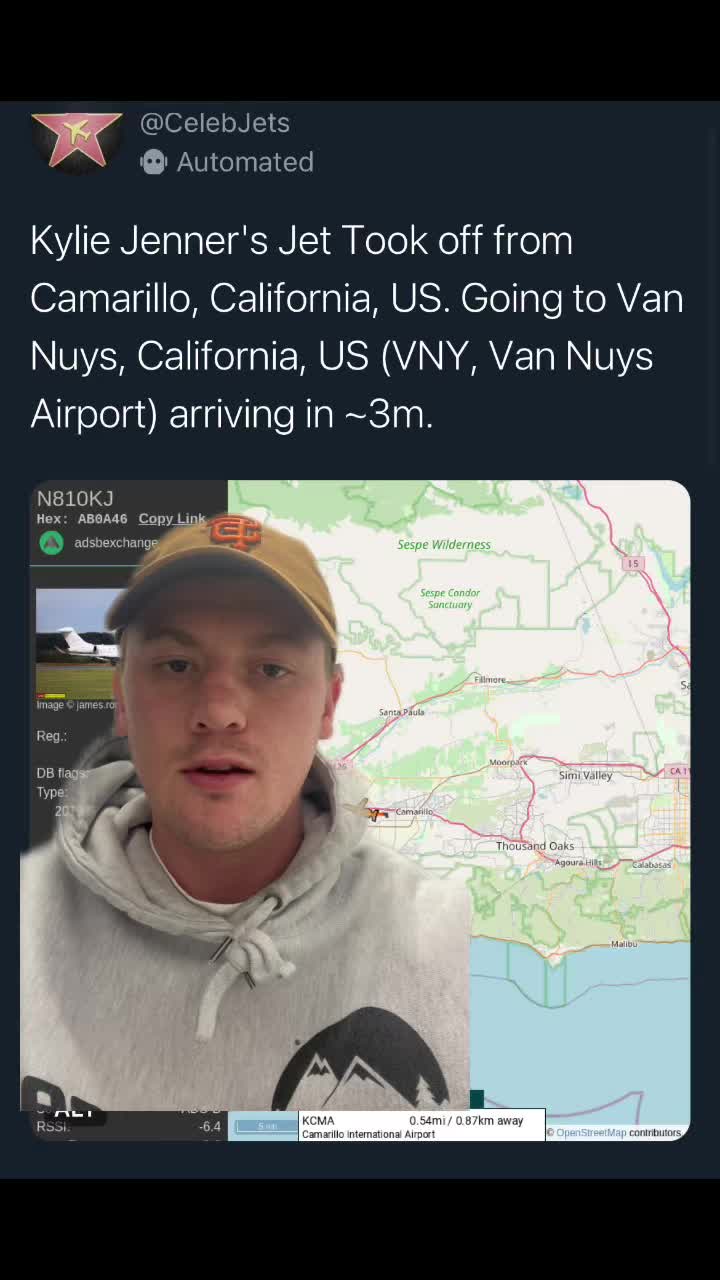This screenshot has height=1280, width=720.
Task: Open the CelebJets star profile avatar
Action: (76, 141)
